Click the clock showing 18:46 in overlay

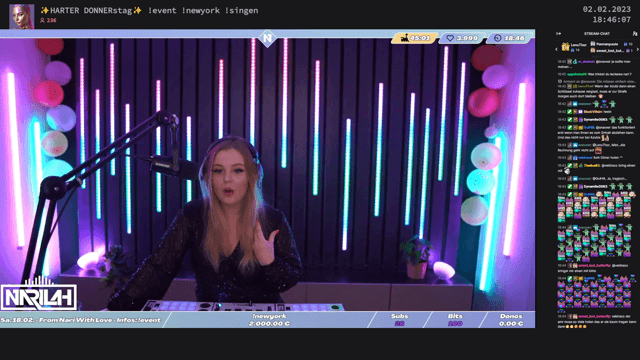[510, 38]
